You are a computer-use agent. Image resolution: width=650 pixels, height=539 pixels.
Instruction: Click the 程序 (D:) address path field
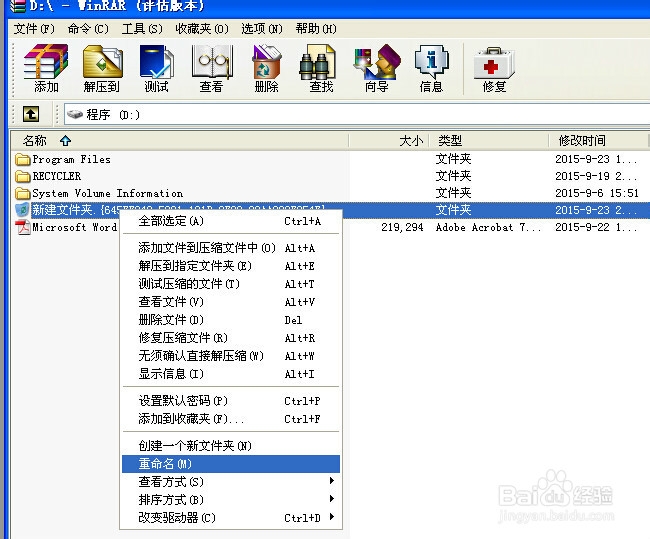point(357,114)
